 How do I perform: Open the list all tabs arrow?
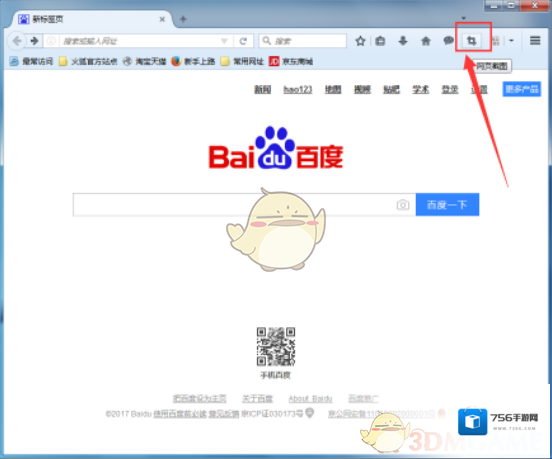464,18
